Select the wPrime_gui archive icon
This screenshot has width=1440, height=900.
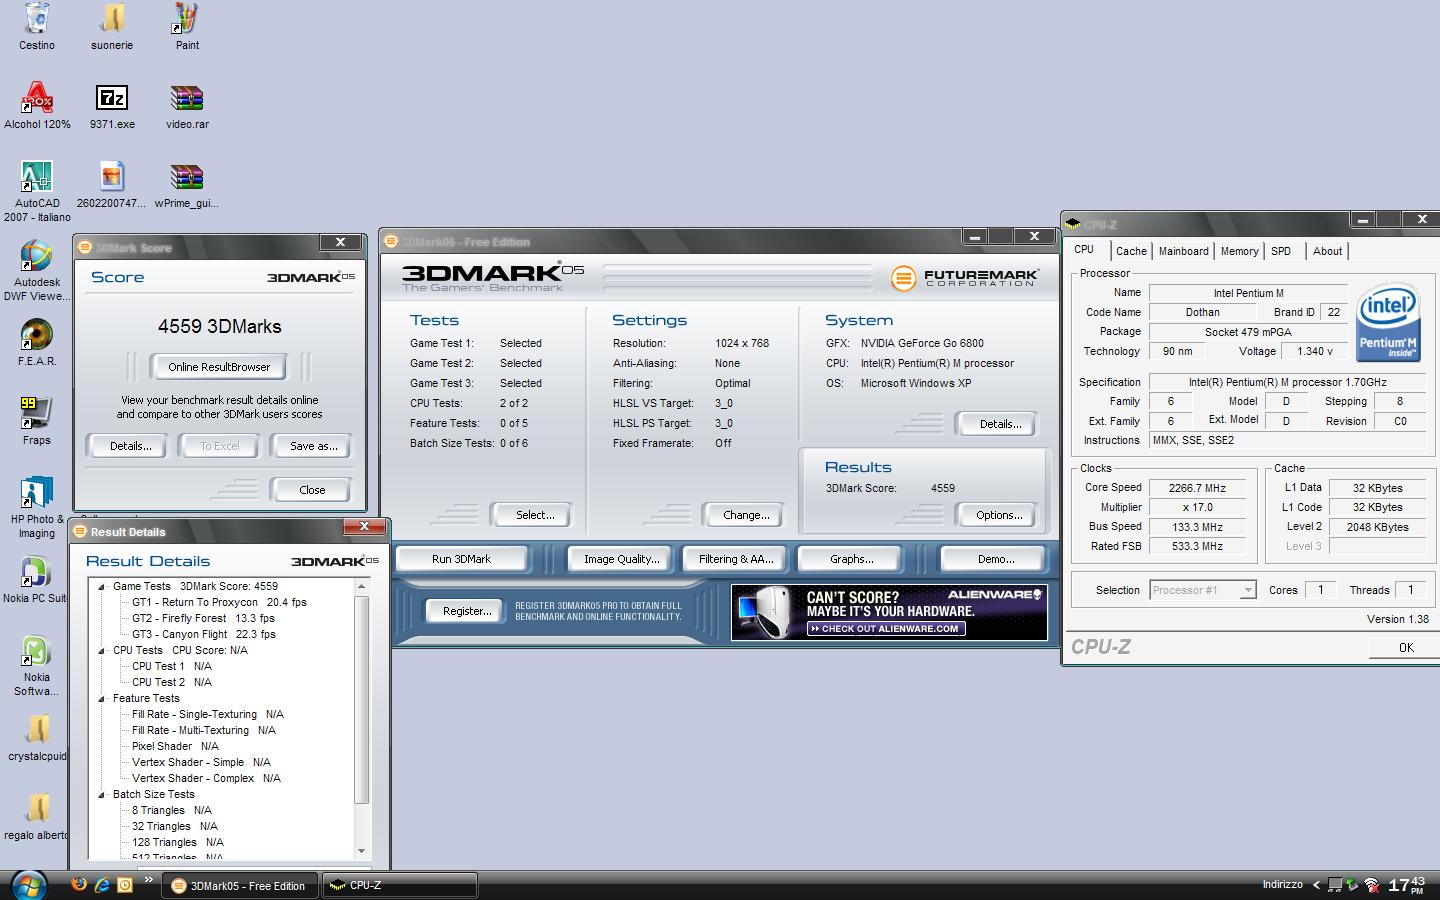pyautogui.click(x=187, y=177)
